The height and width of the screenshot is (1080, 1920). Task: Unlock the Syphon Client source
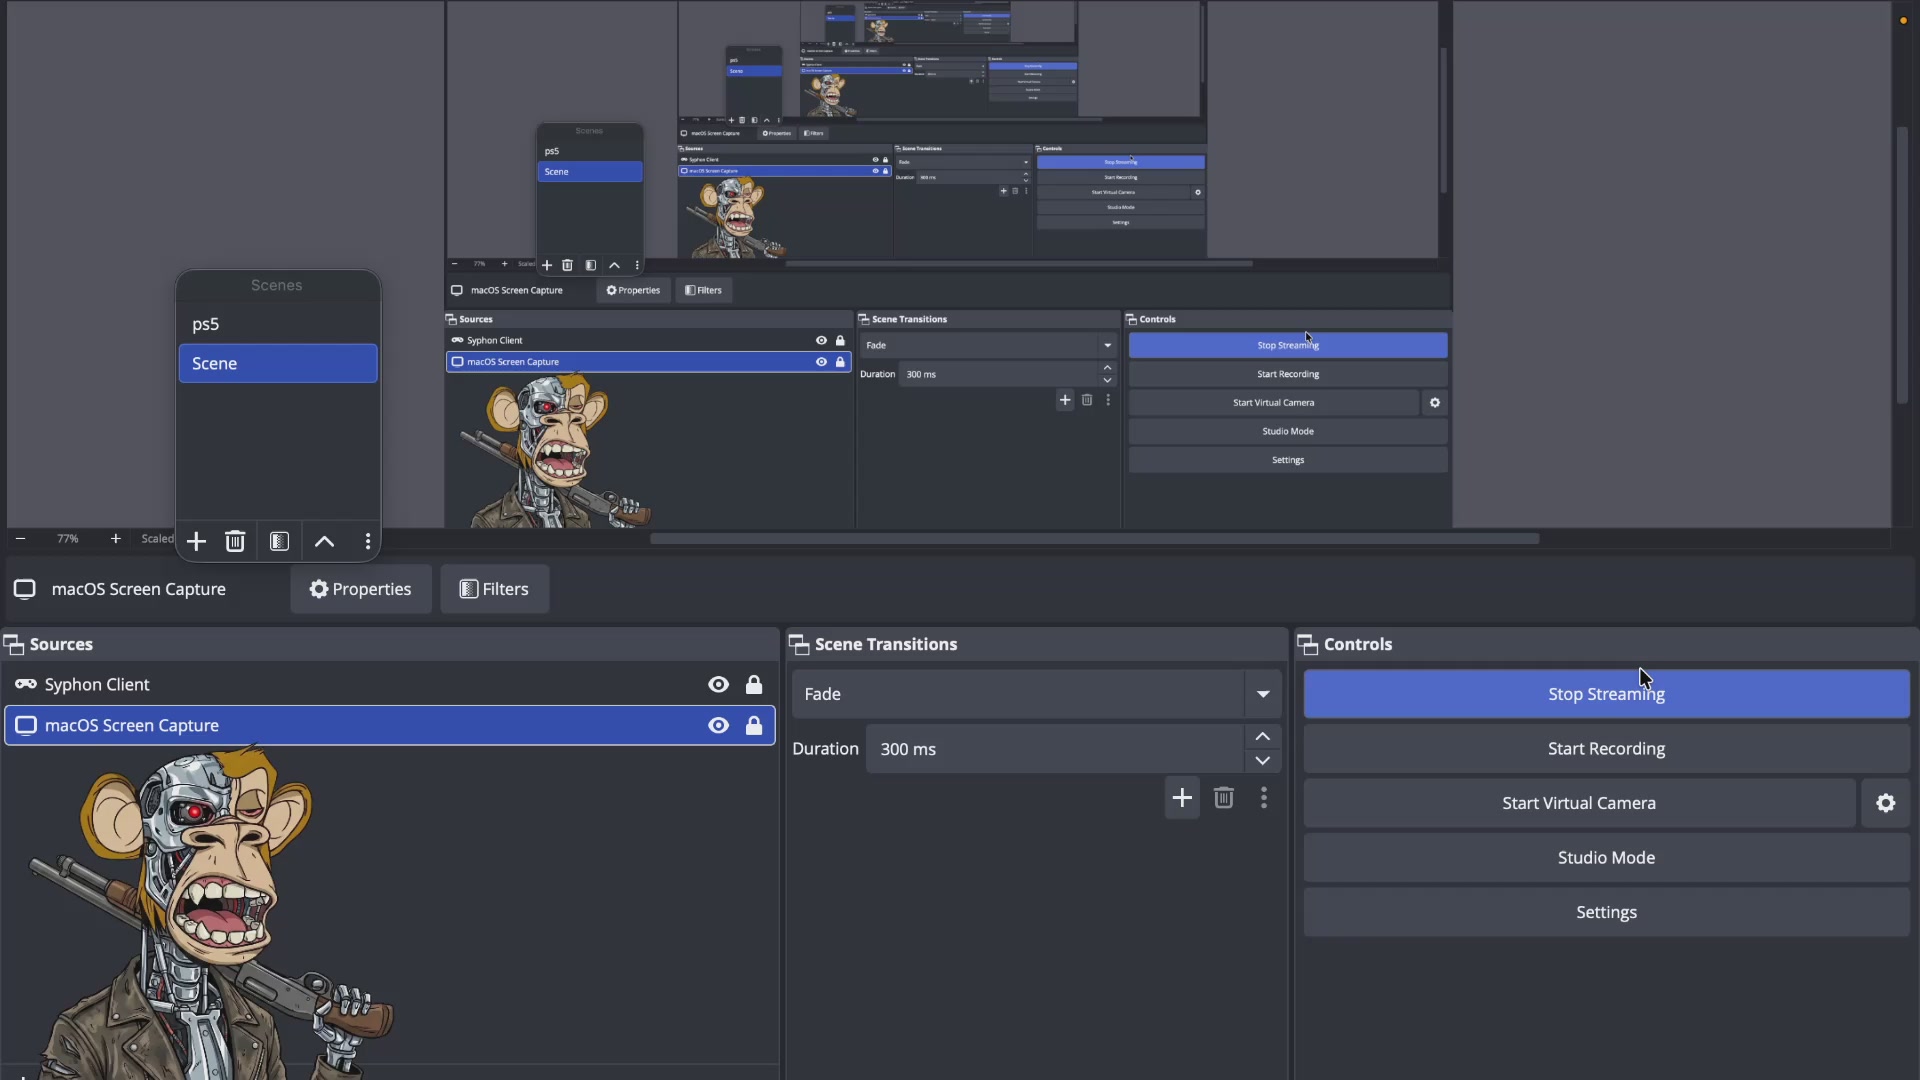click(754, 685)
